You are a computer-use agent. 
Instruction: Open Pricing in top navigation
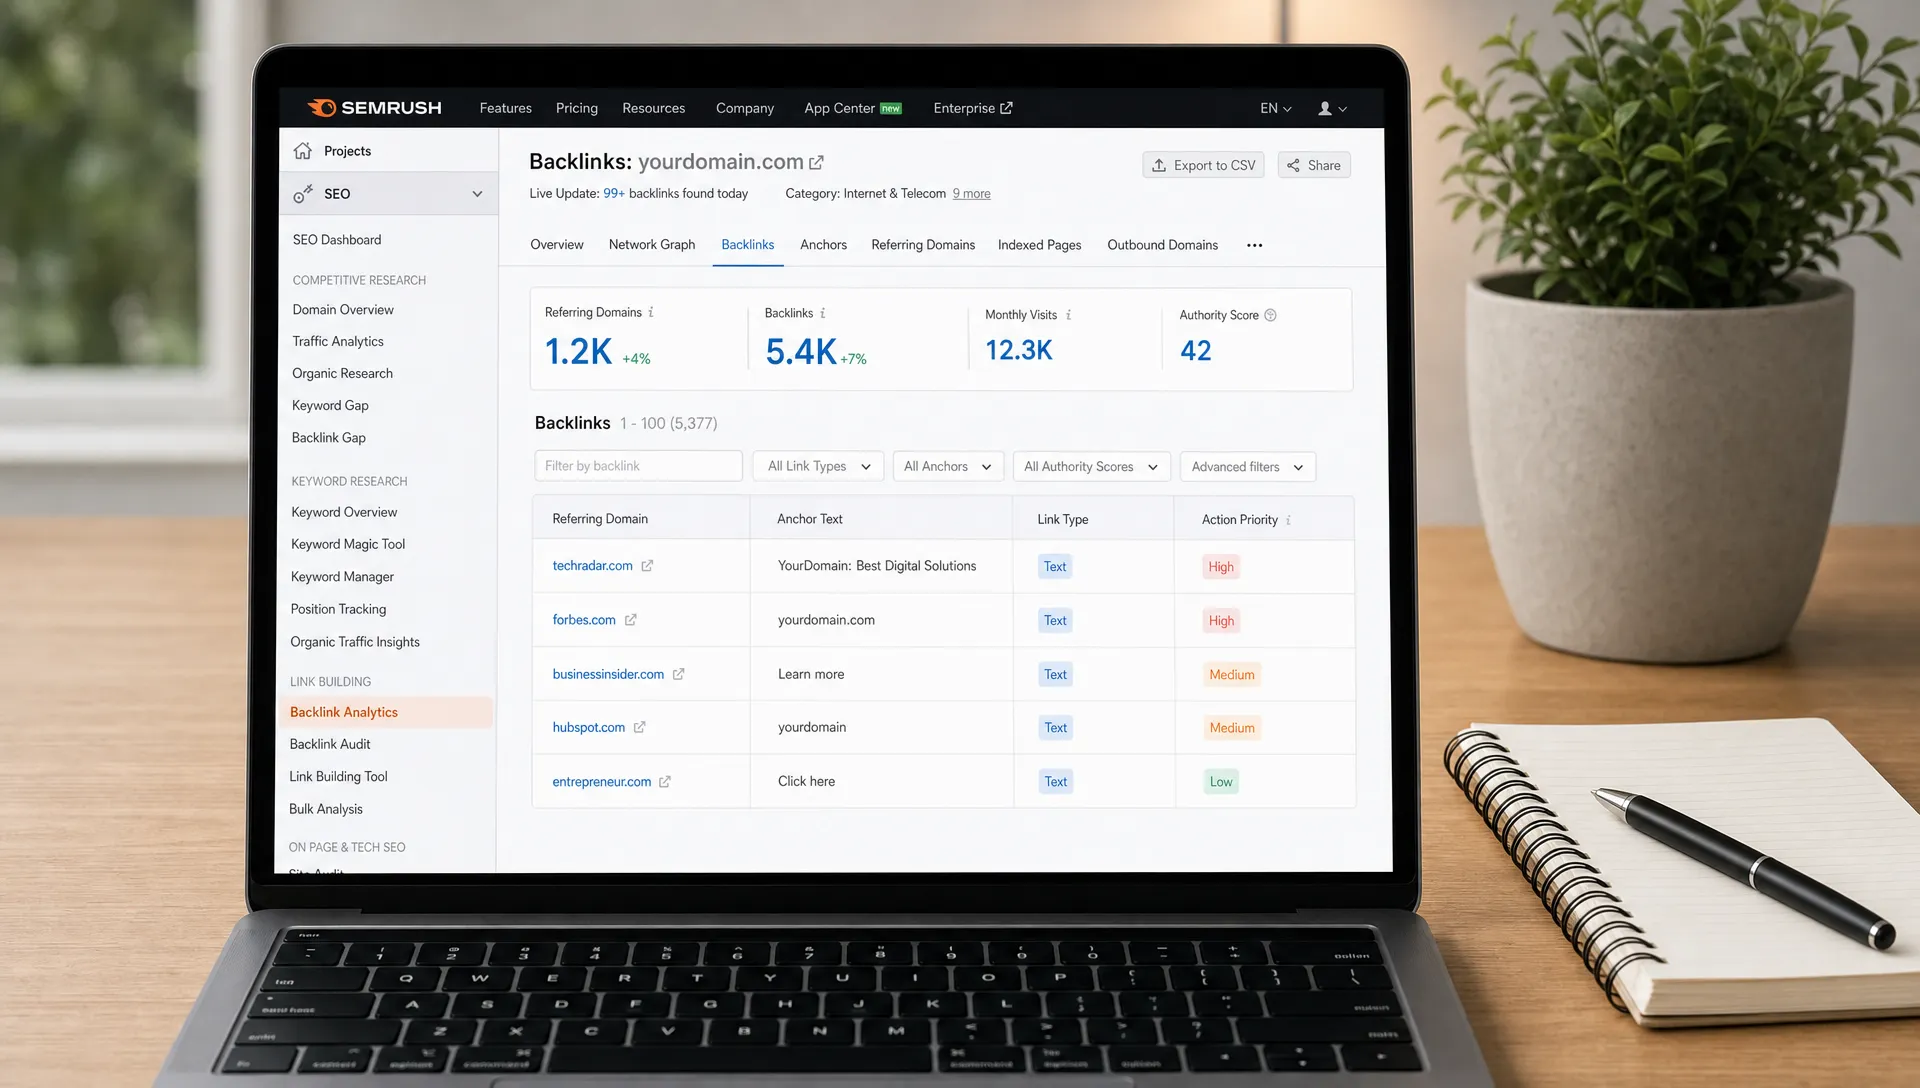[577, 108]
